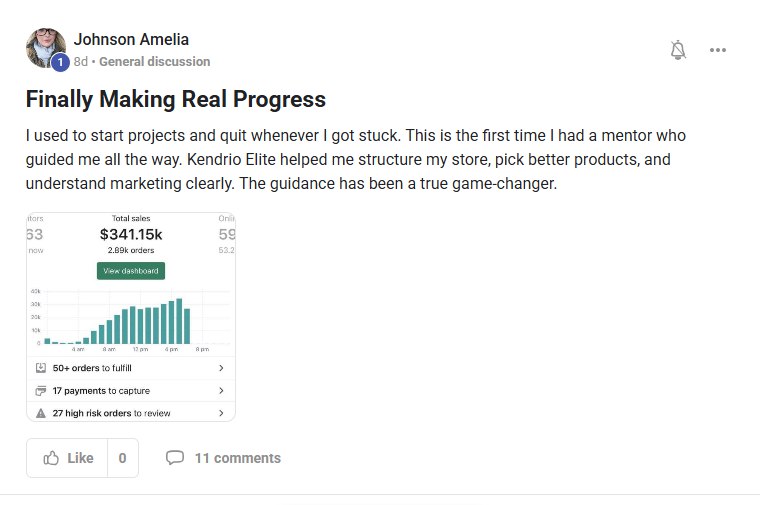The height and width of the screenshot is (505, 760).
Task: Click the speech bubble comment icon
Action: [x=175, y=458]
